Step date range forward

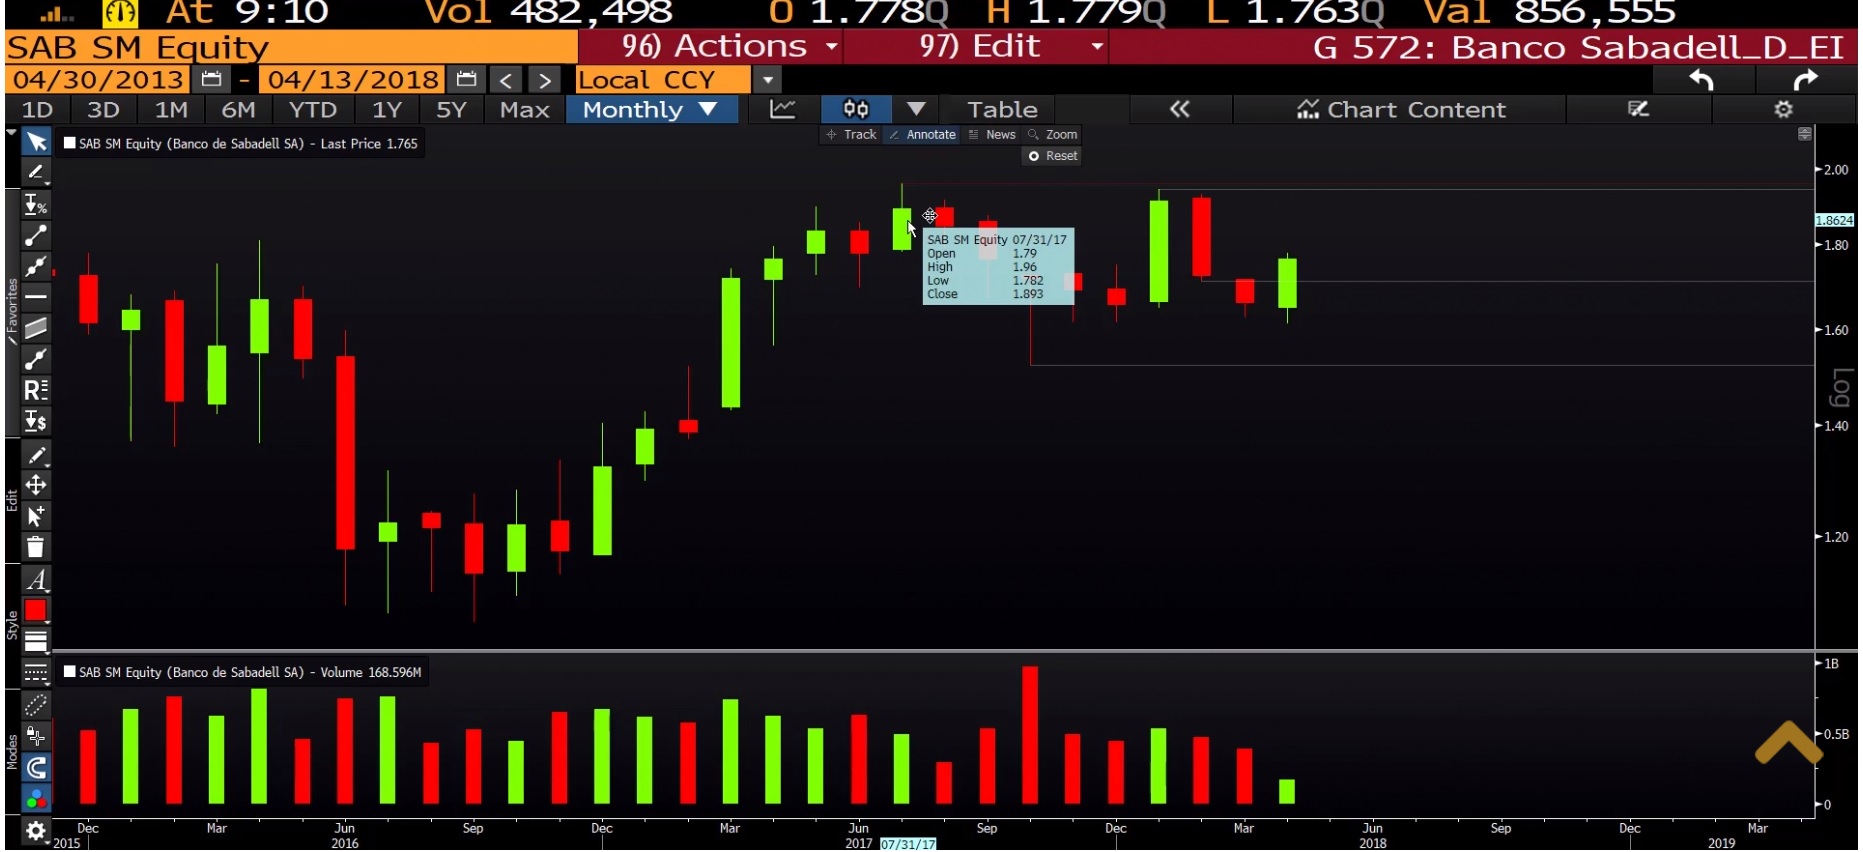[544, 80]
